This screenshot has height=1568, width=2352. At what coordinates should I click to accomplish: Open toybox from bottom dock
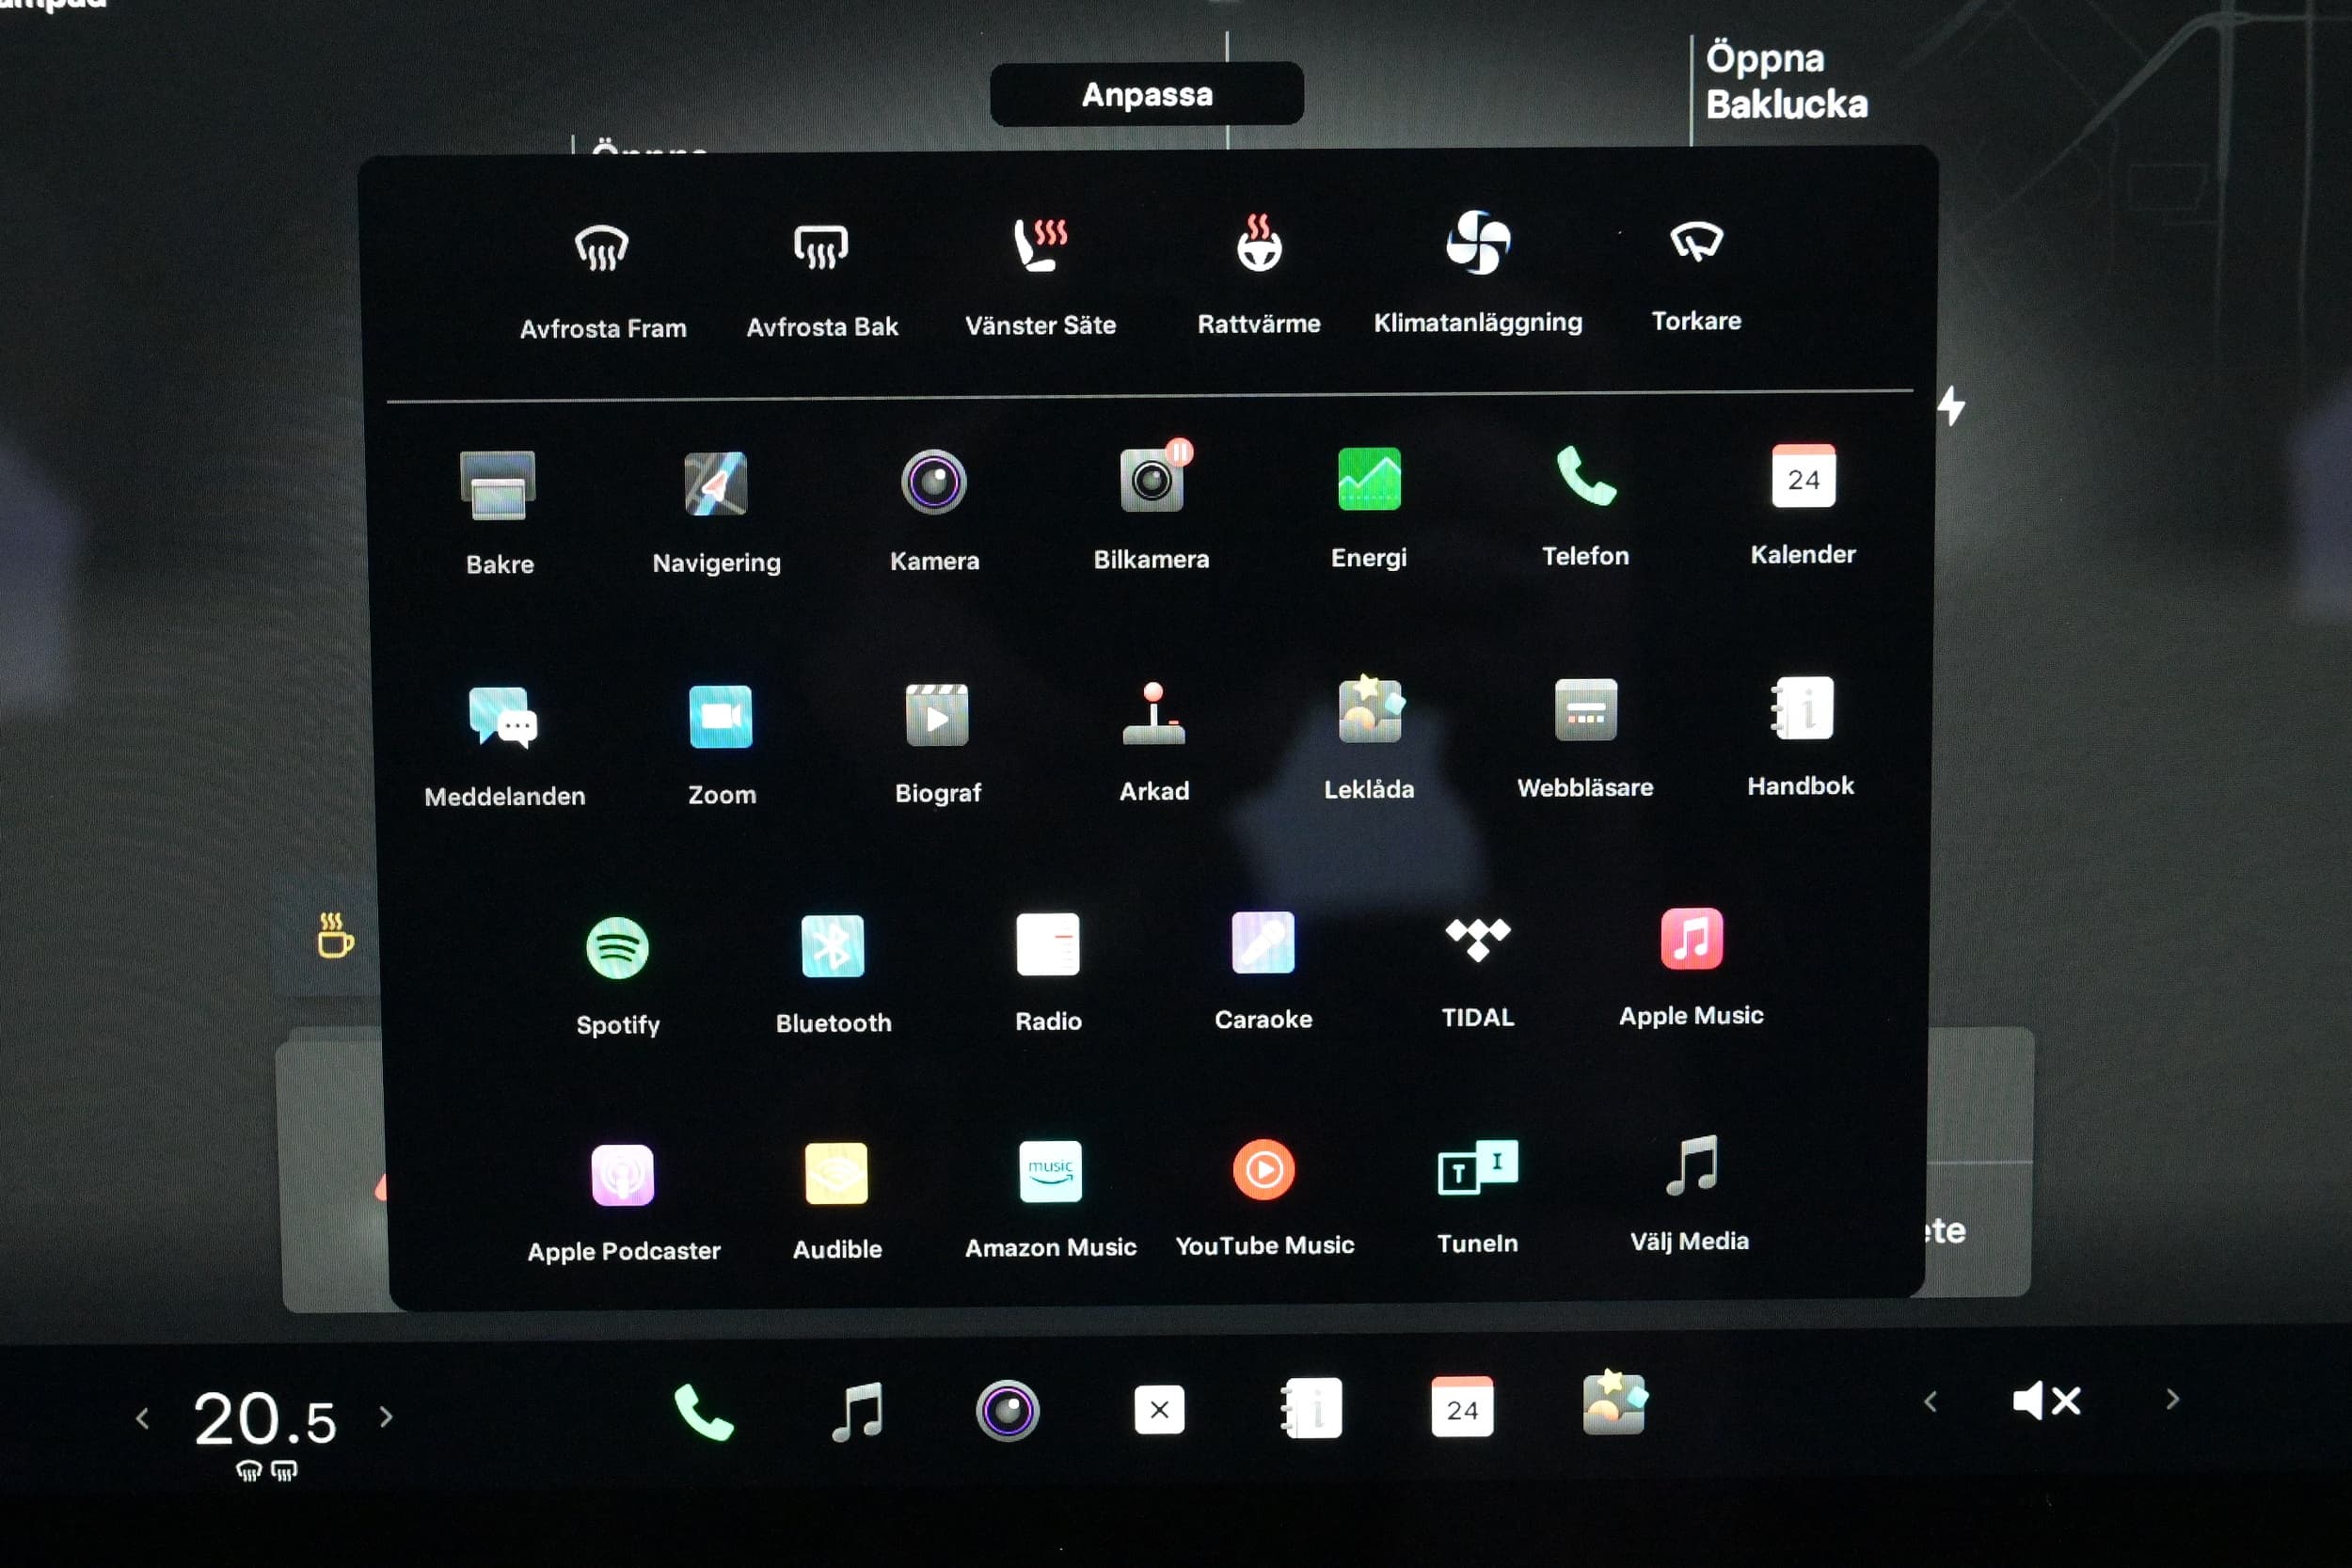click(1615, 1403)
